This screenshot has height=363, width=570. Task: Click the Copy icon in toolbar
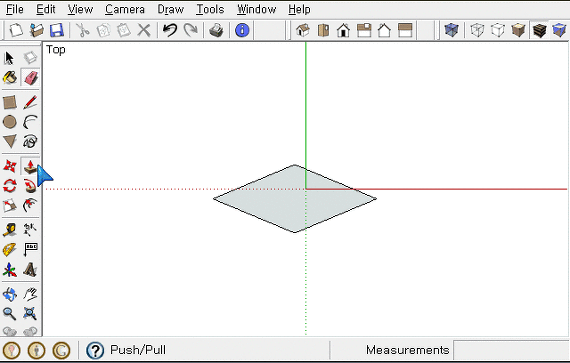pyautogui.click(x=104, y=30)
